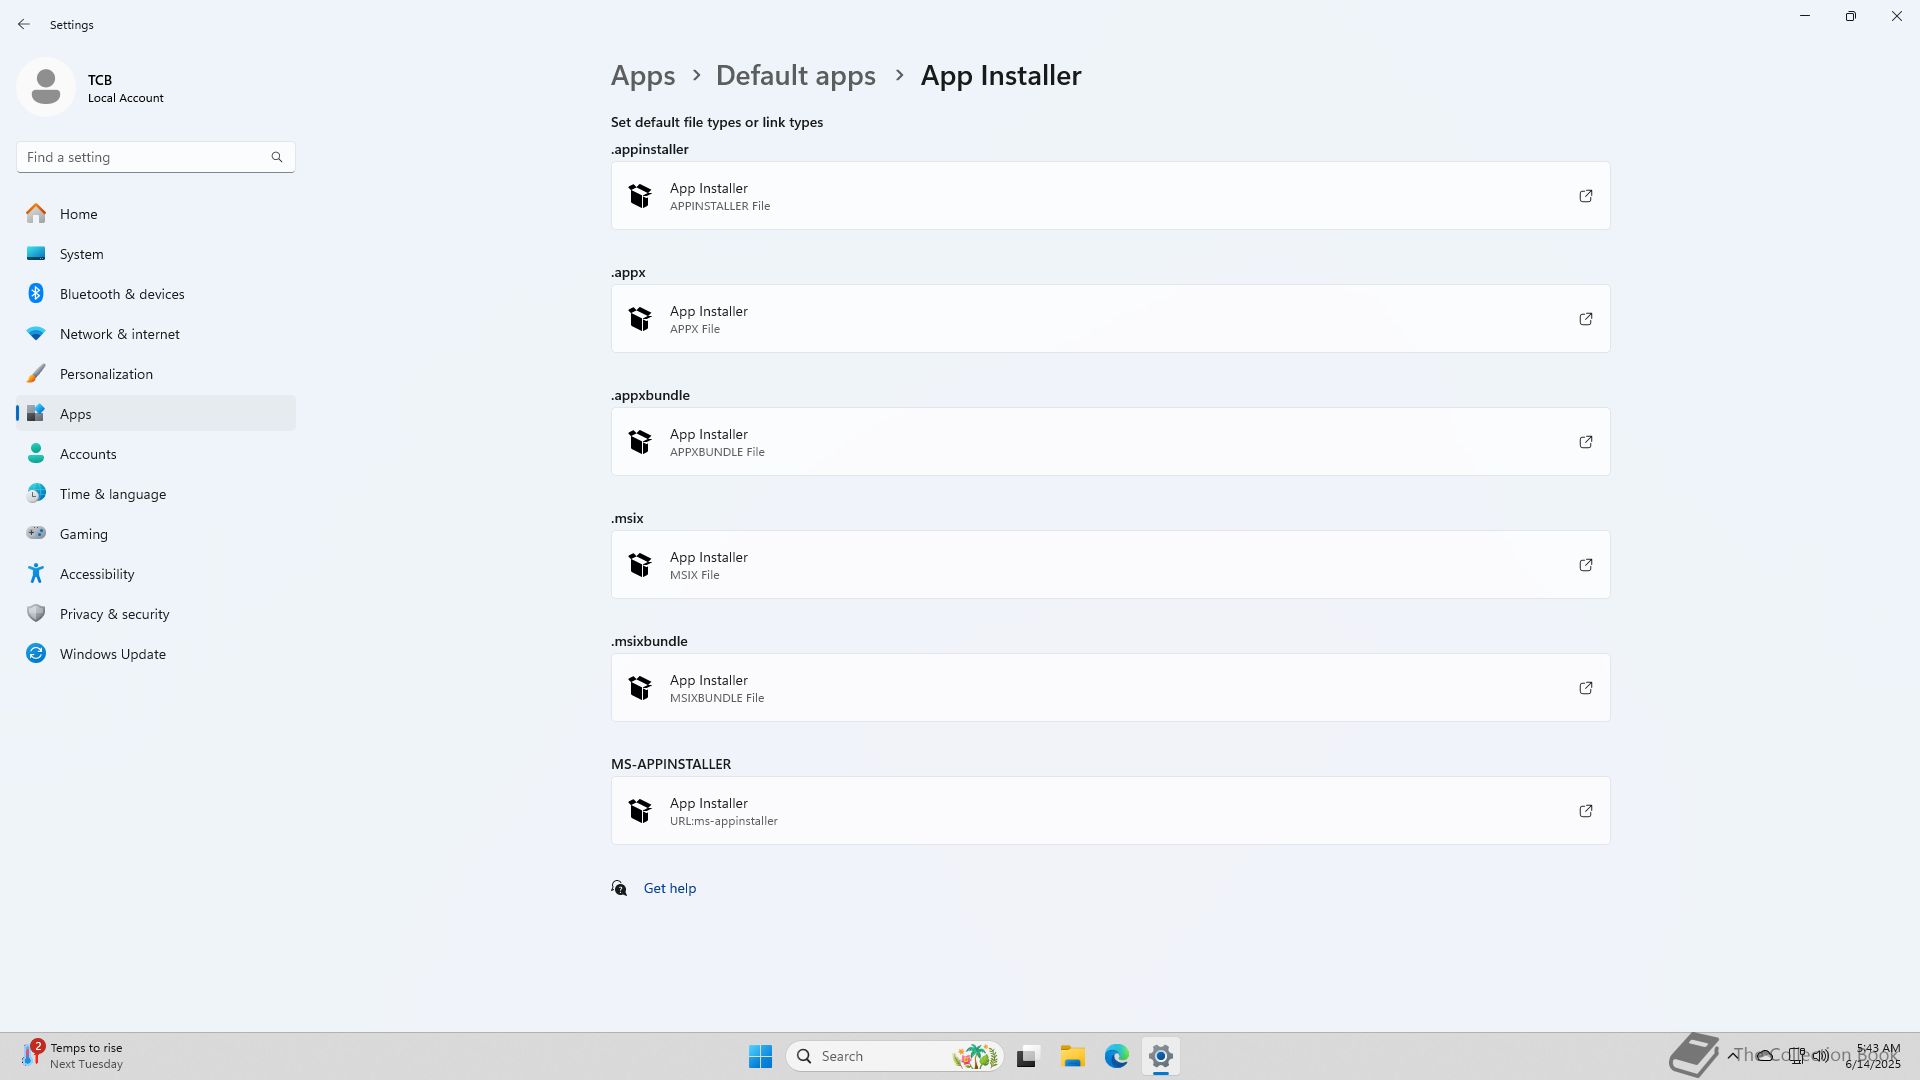Screen dimensions: 1920x1080
Task: Click the search magnifier in Find a setting
Action: (277, 157)
